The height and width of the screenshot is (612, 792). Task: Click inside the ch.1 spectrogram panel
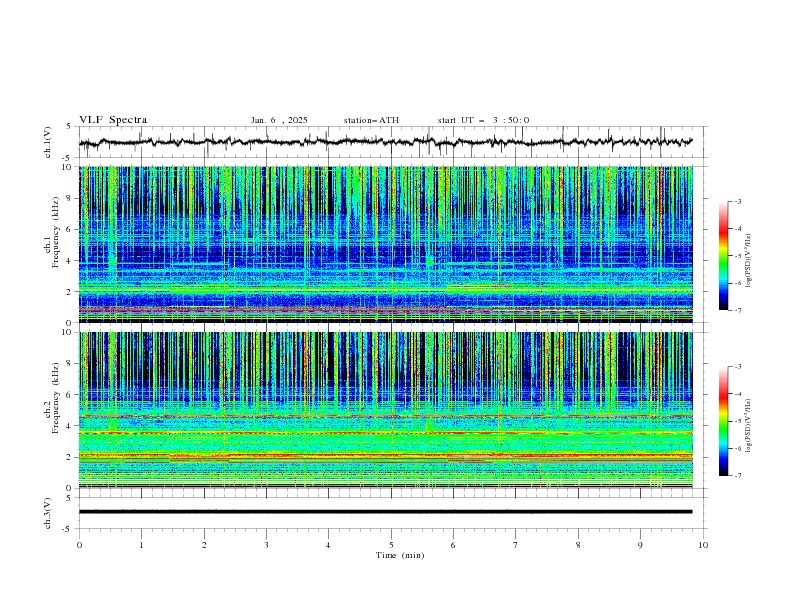386,244
